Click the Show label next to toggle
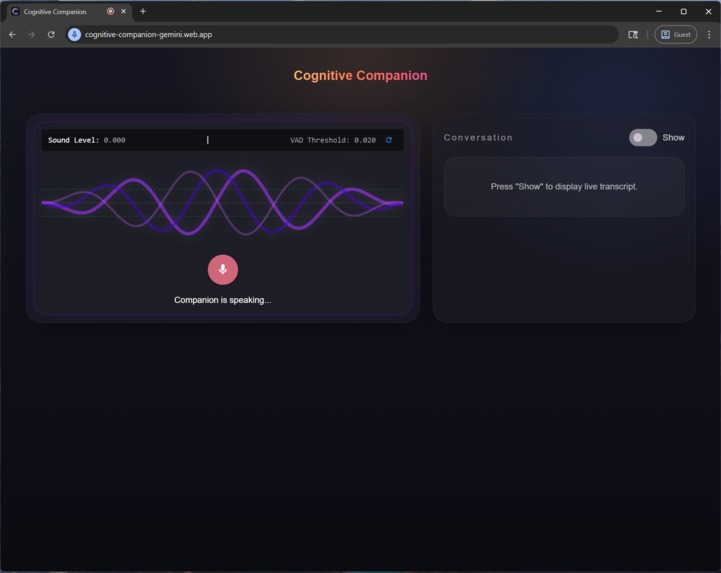Viewport: 721px width, 573px height. (673, 138)
